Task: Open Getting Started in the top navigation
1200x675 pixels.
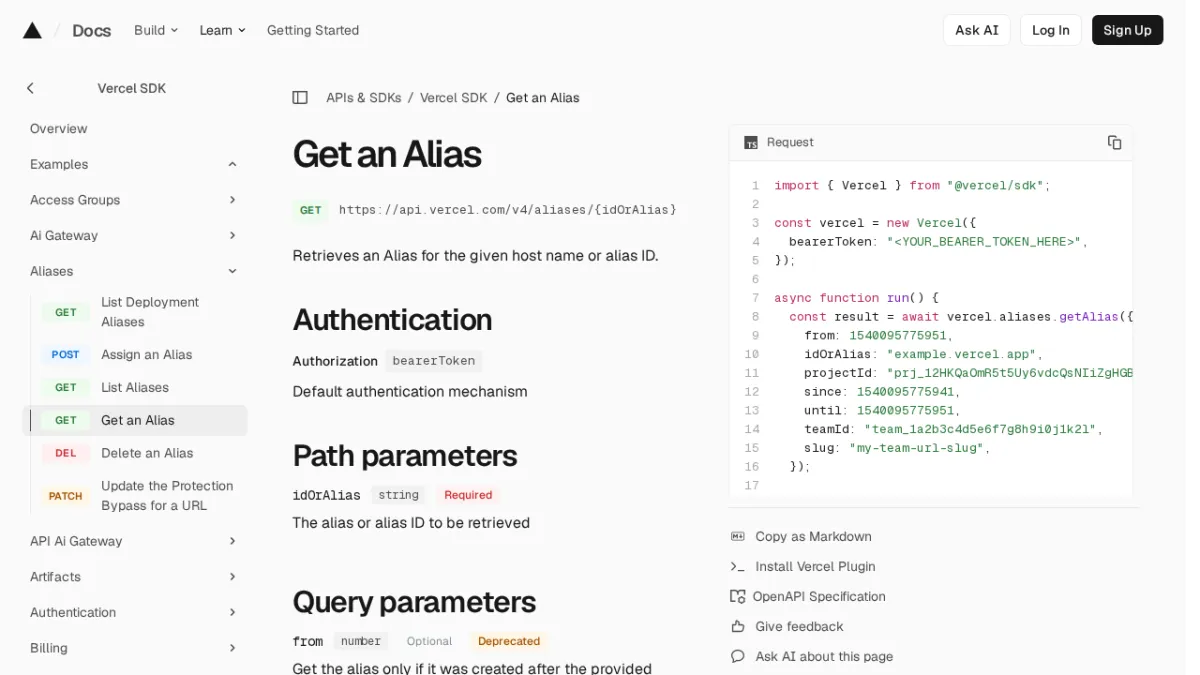Action: [313, 30]
